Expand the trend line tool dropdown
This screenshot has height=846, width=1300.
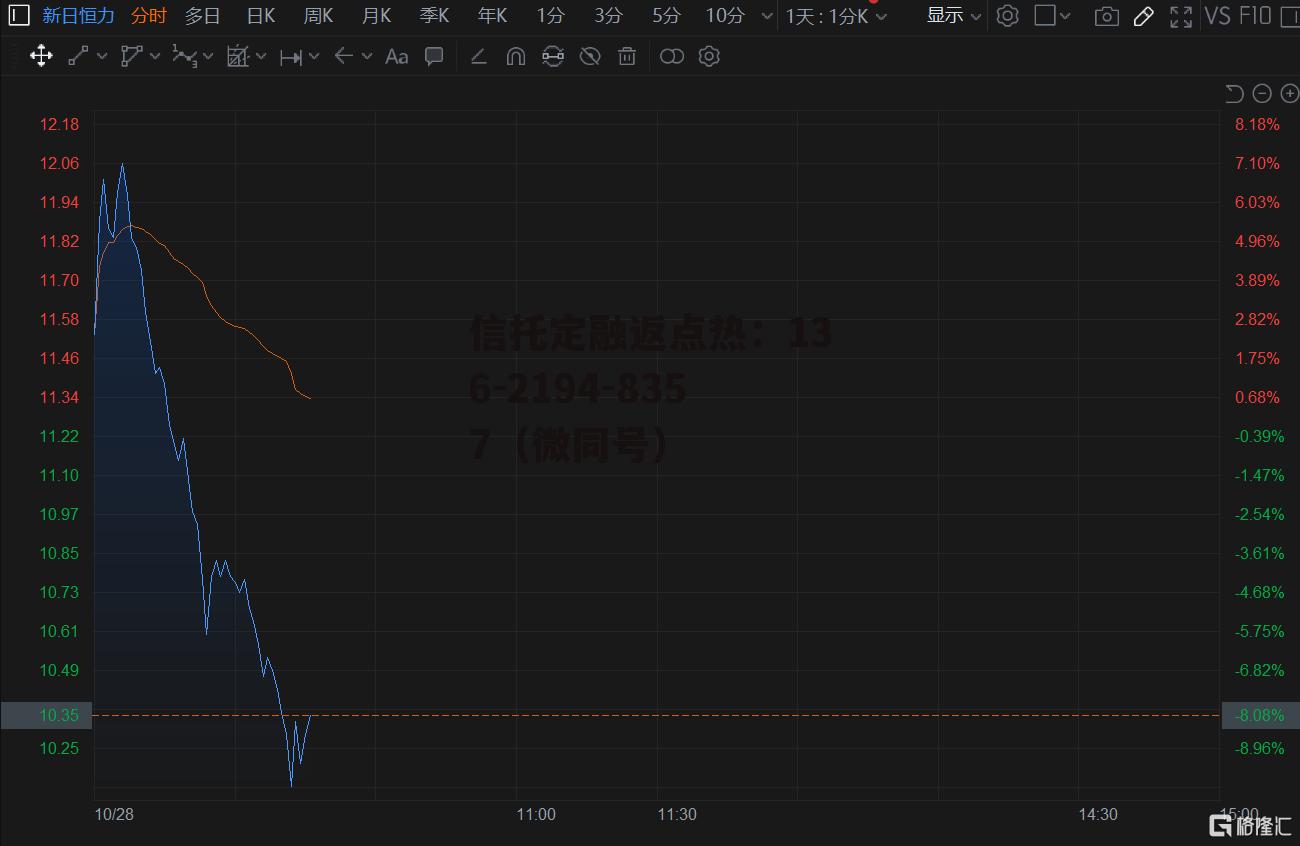point(102,57)
